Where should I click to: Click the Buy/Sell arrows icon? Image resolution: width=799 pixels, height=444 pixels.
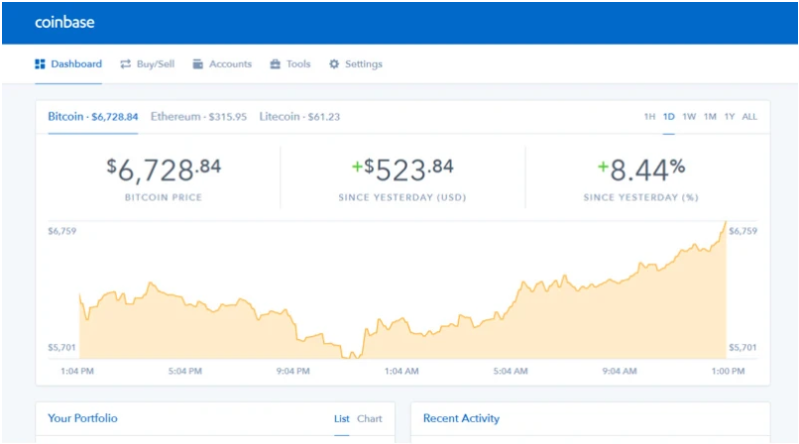pos(126,64)
